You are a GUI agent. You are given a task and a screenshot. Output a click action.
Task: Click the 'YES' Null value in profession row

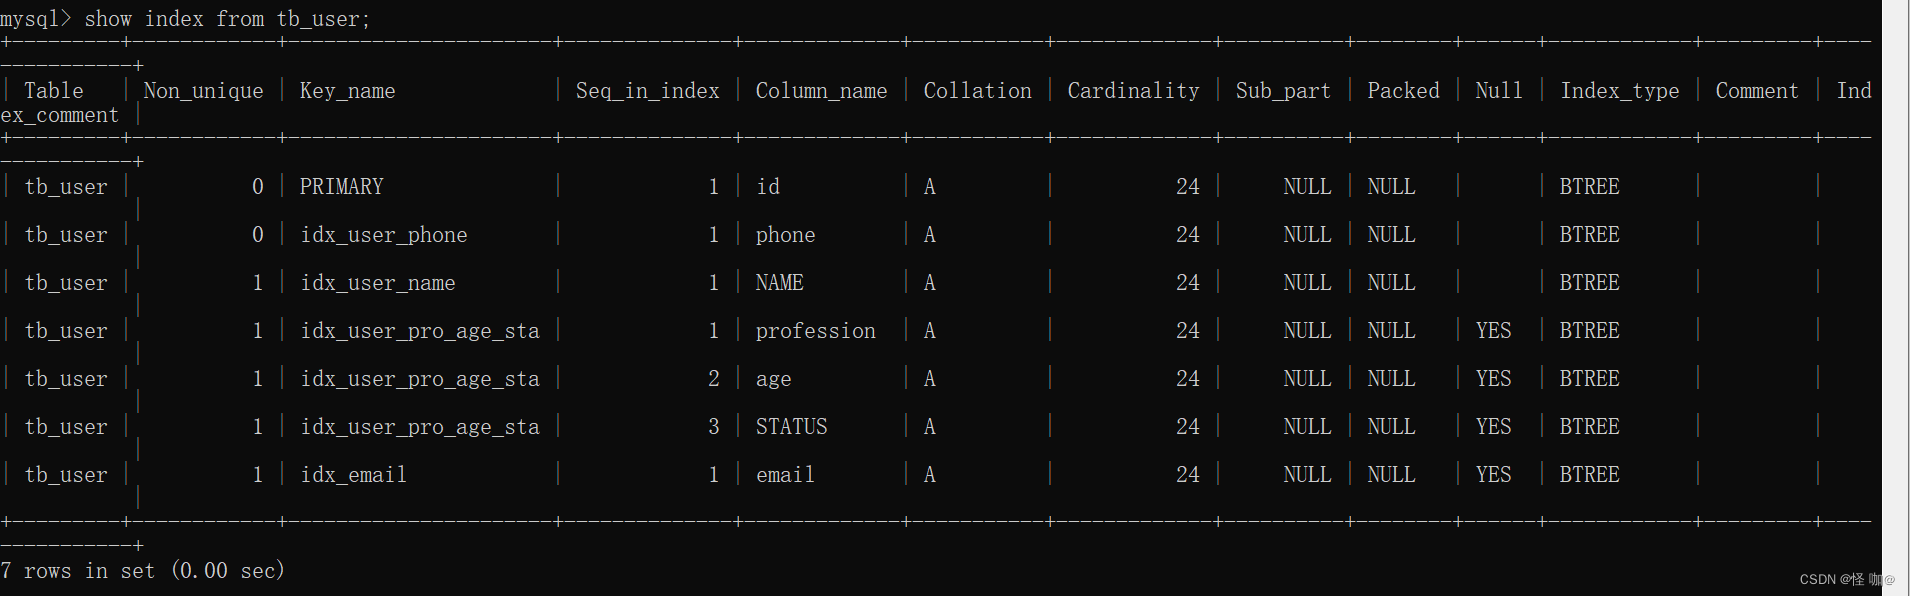tap(1493, 331)
